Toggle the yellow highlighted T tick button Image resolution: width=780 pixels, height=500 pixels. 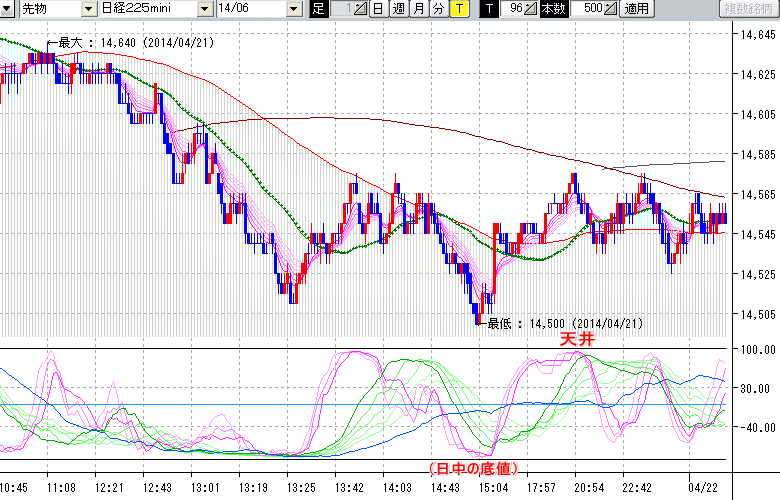pyautogui.click(x=459, y=9)
